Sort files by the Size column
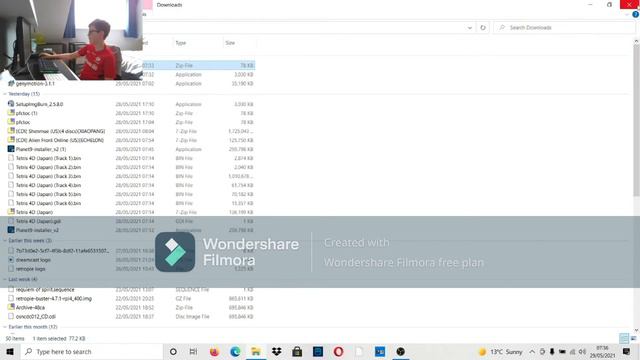Viewport: 640px width, 360px height. 230,43
